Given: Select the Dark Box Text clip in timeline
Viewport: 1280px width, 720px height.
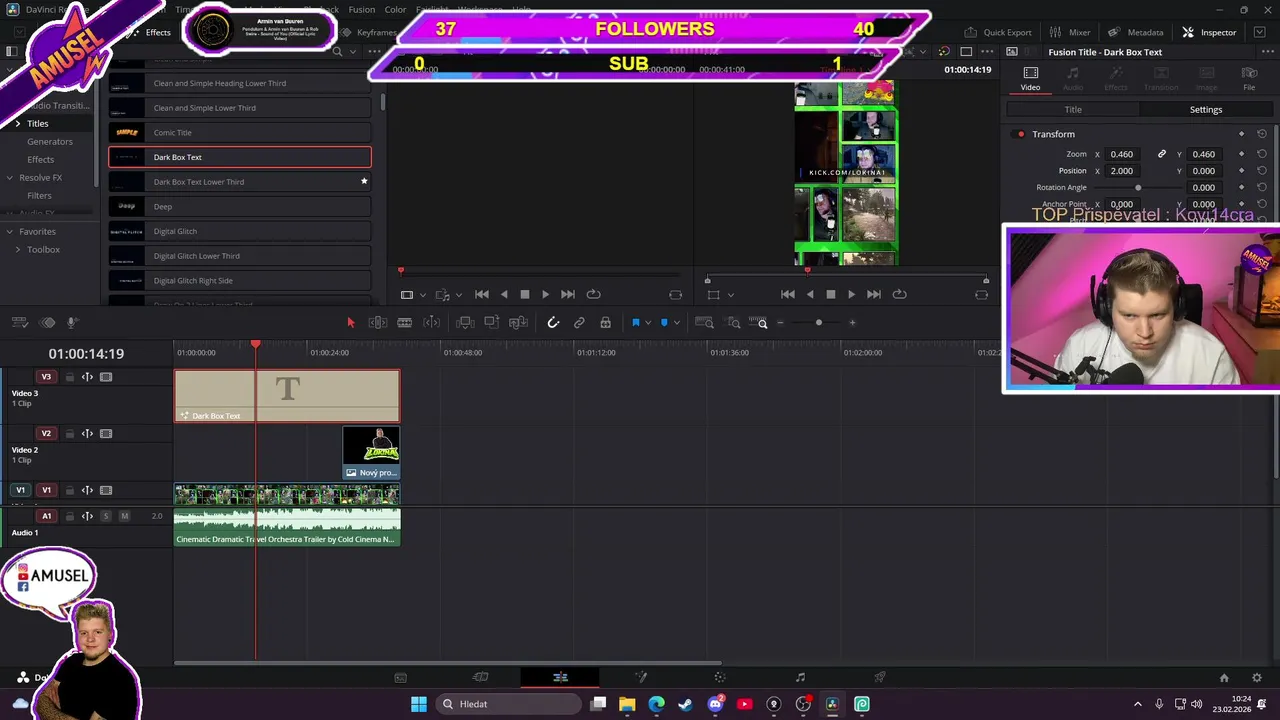Looking at the screenshot, I should point(287,396).
